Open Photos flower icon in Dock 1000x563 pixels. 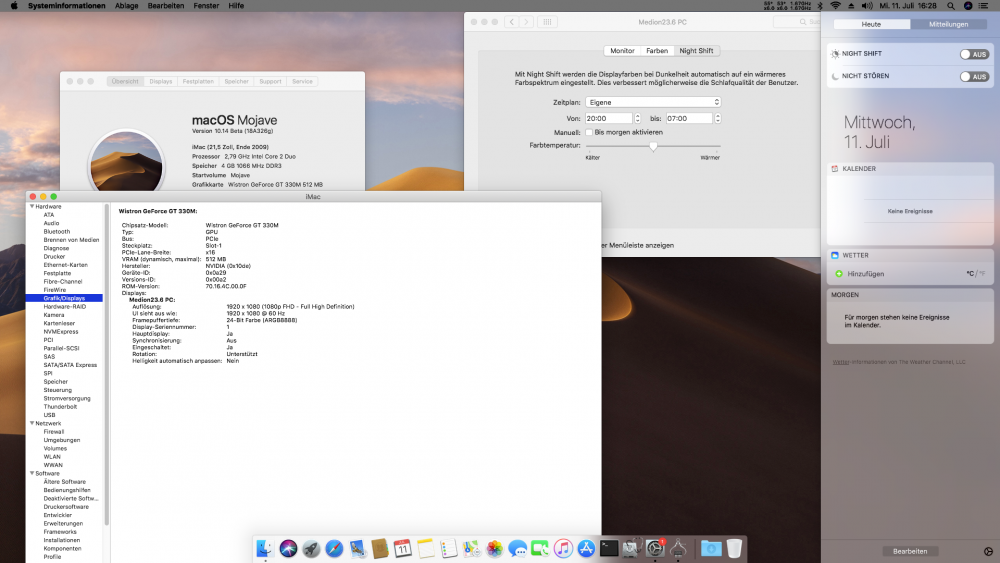pyautogui.click(x=495, y=548)
